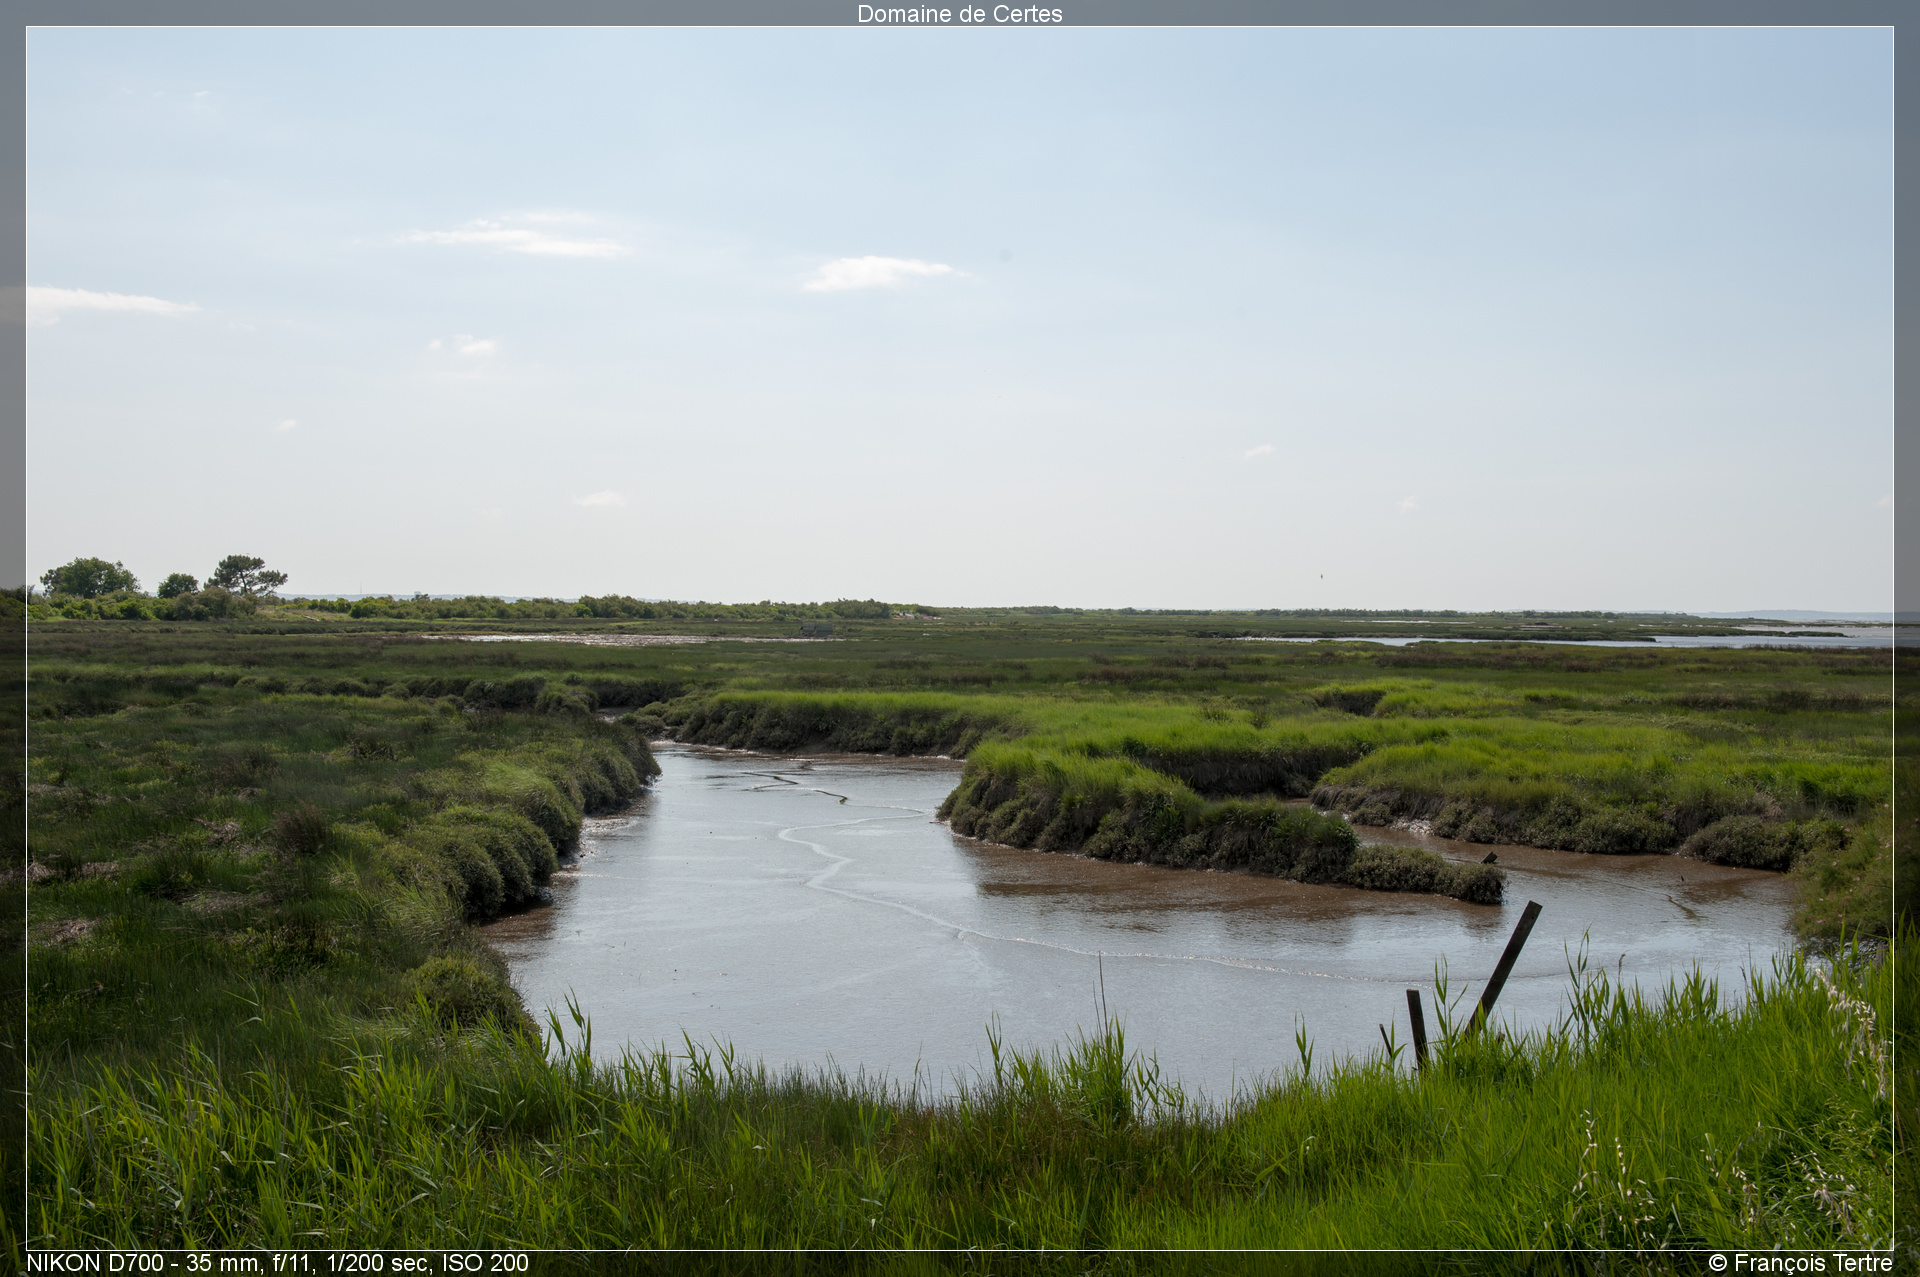The image size is (1920, 1277).
Task: Click the 'NIKON D700 - 35 mm, f/11, 1/200 sec, ISO 200' caption
Action: (277, 1263)
